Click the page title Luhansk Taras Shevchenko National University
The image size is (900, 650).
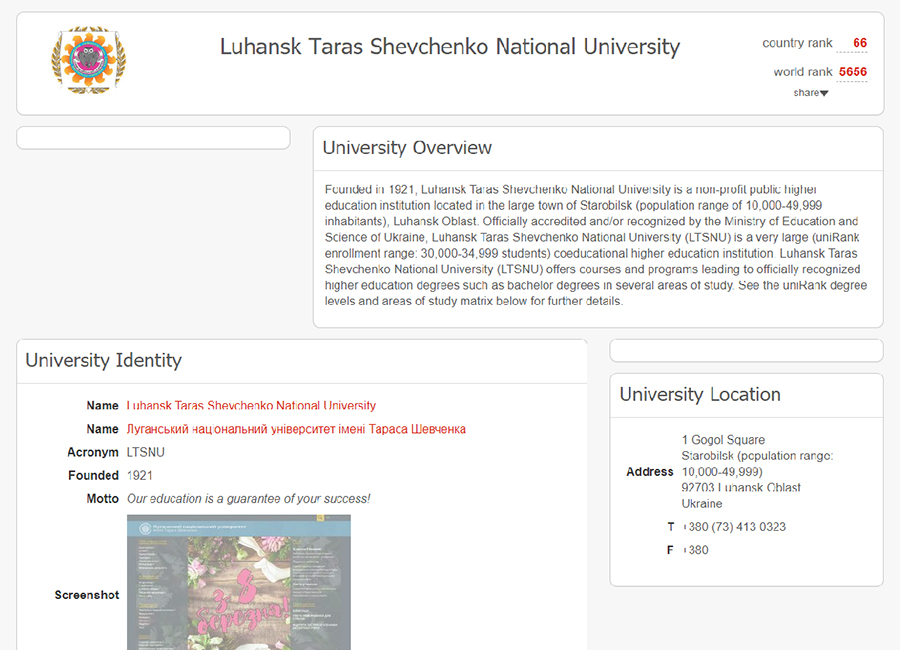[x=450, y=47]
